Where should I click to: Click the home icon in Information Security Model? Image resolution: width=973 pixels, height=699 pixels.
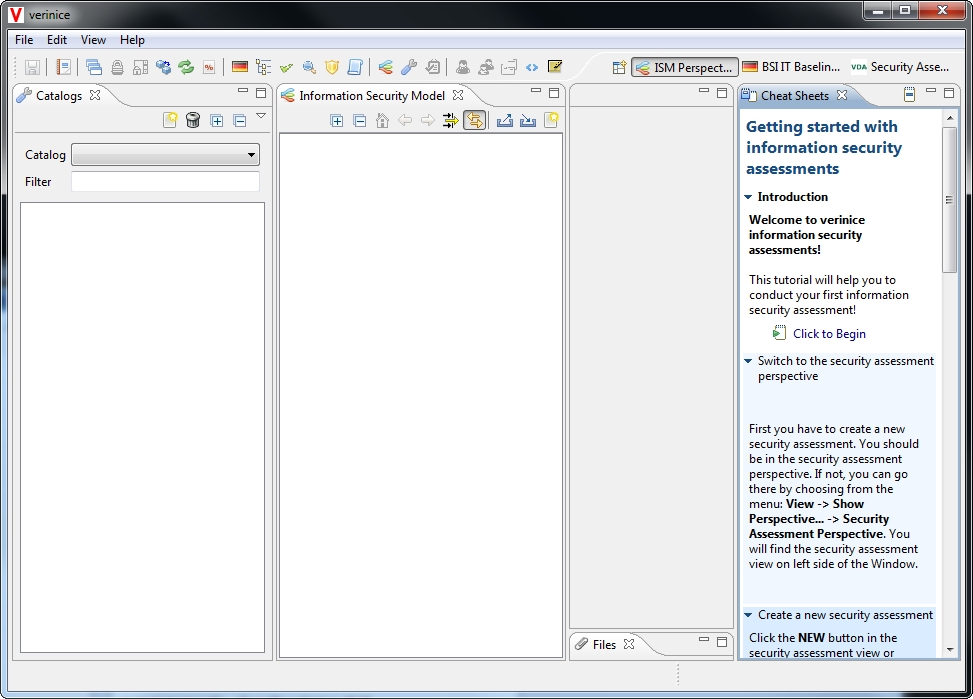click(x=382, y=120)
